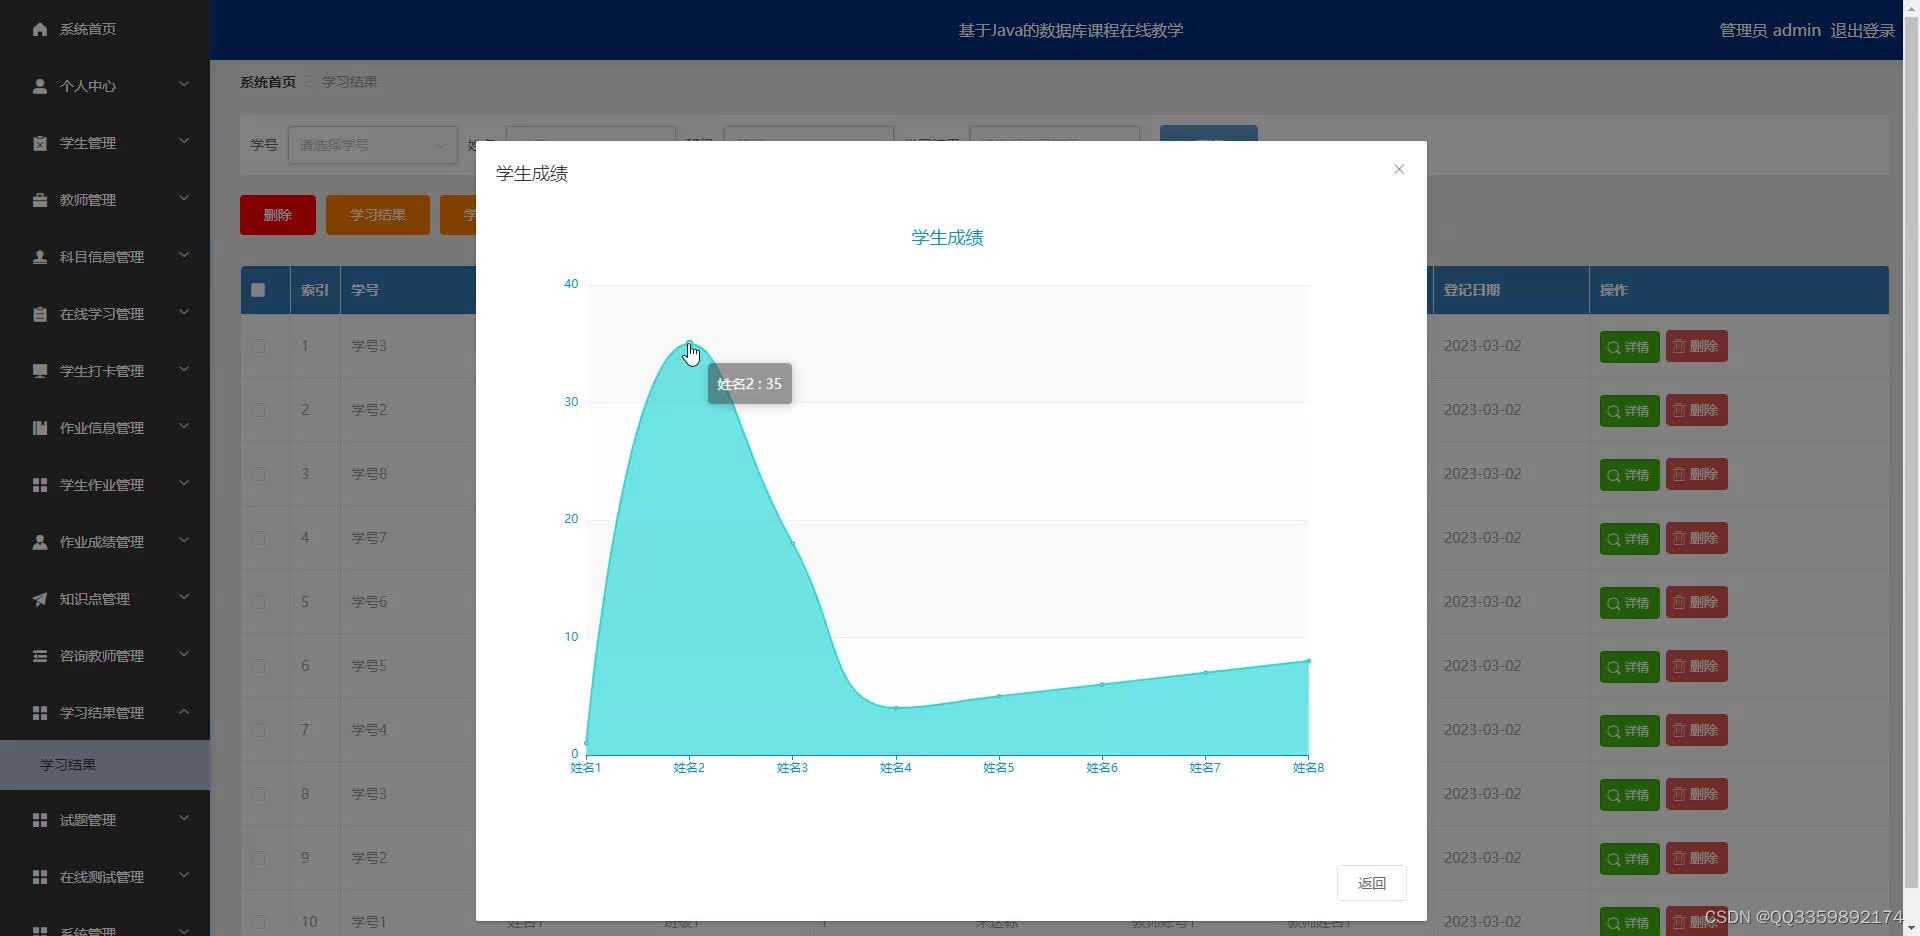Image resolution: width=1920 pixels, height=936 pixels.
Task: Click the 姓名2 data point on the chart
Action: 689,344
